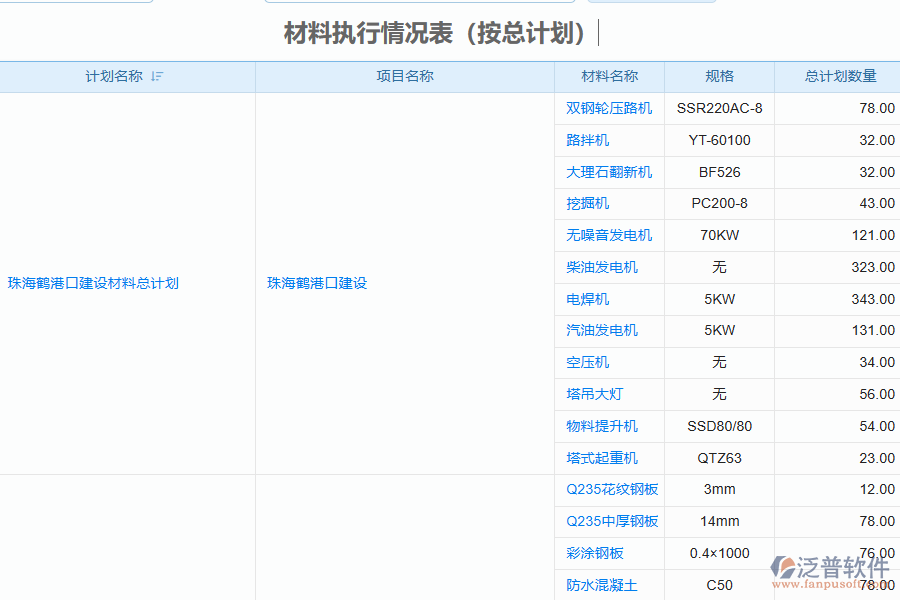Viewport: 900px width, 600px height.
Task: Click the 总计划数量 column header
Action: [x=840, y=76]
